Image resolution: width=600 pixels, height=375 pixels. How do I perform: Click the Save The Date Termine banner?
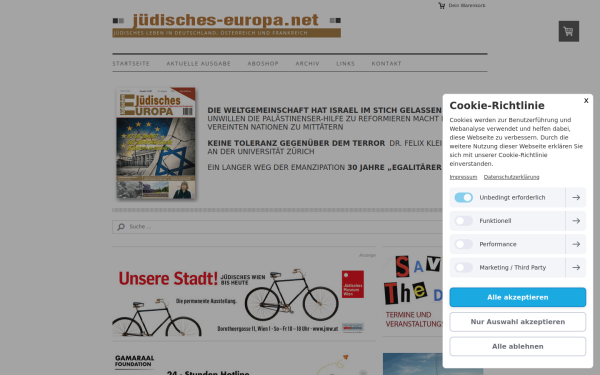(413, 292)
